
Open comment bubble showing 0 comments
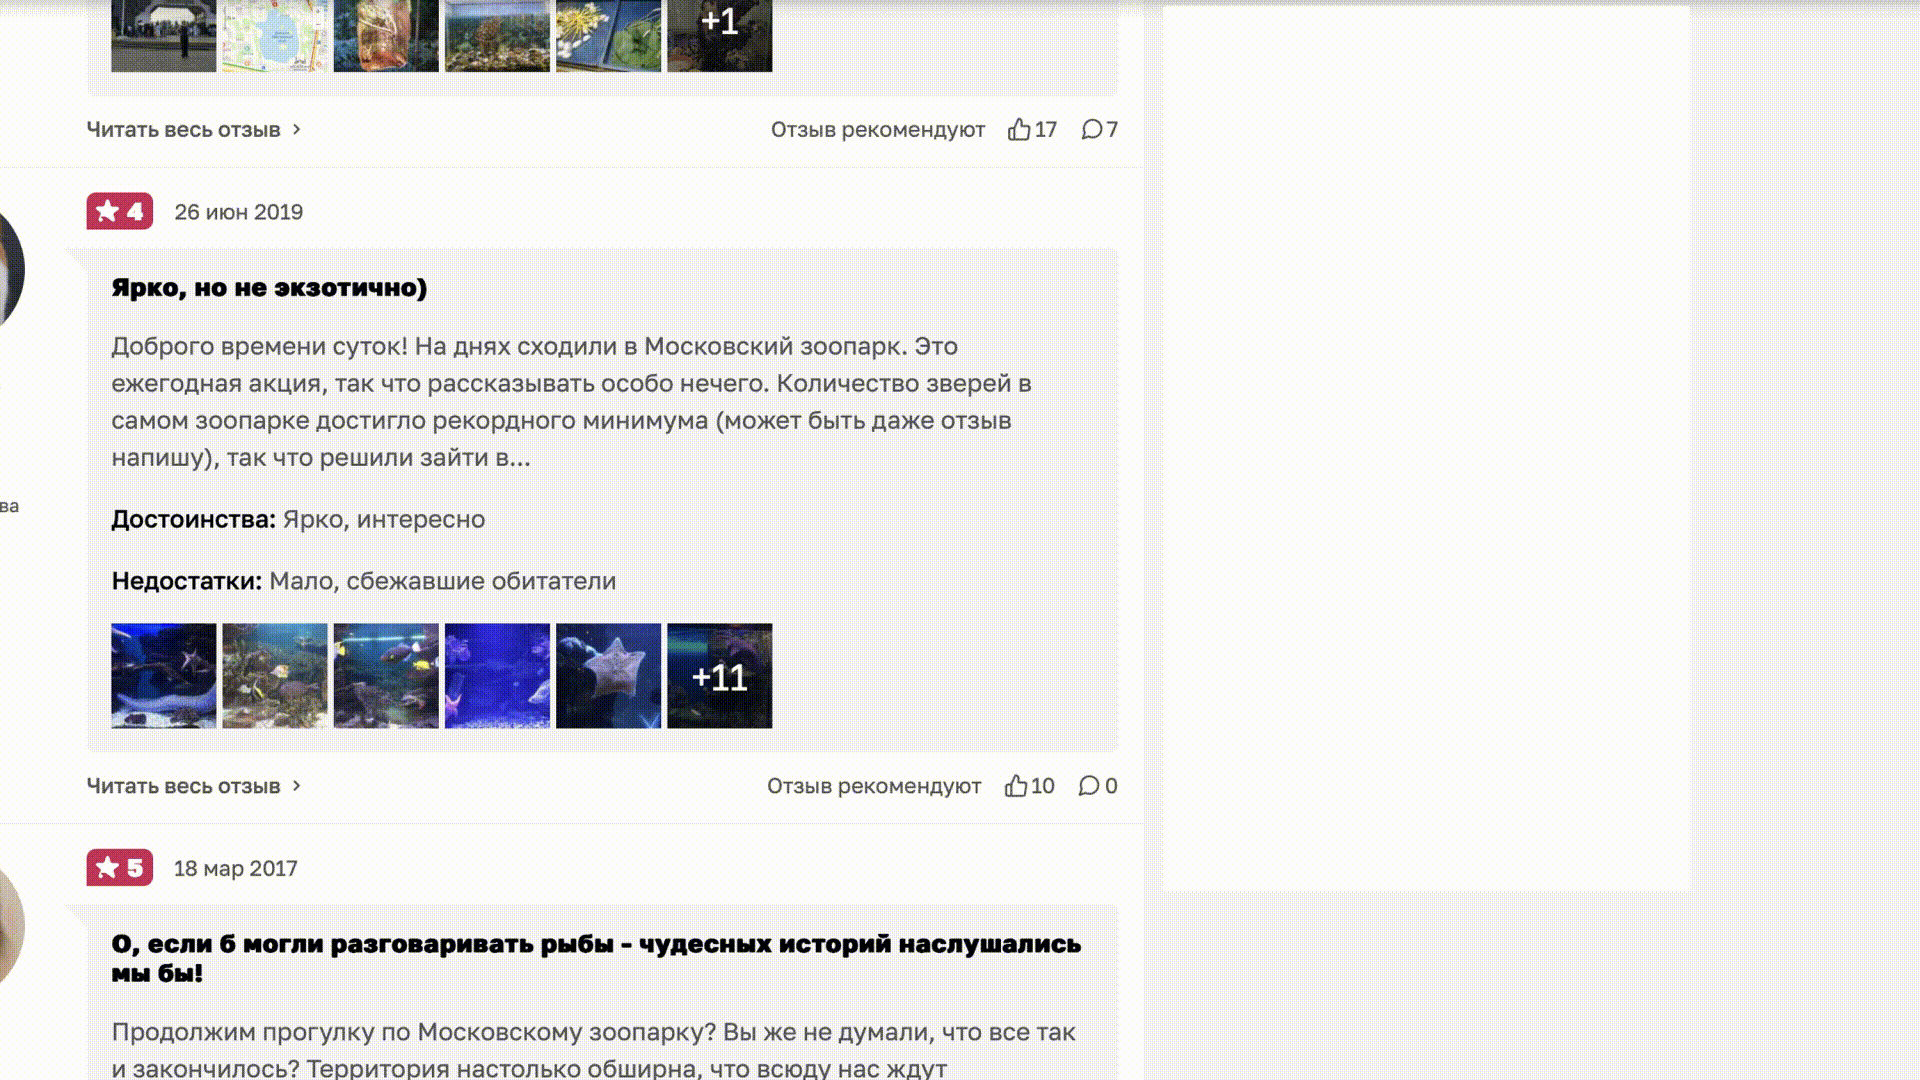click(x=1089, y=786)
